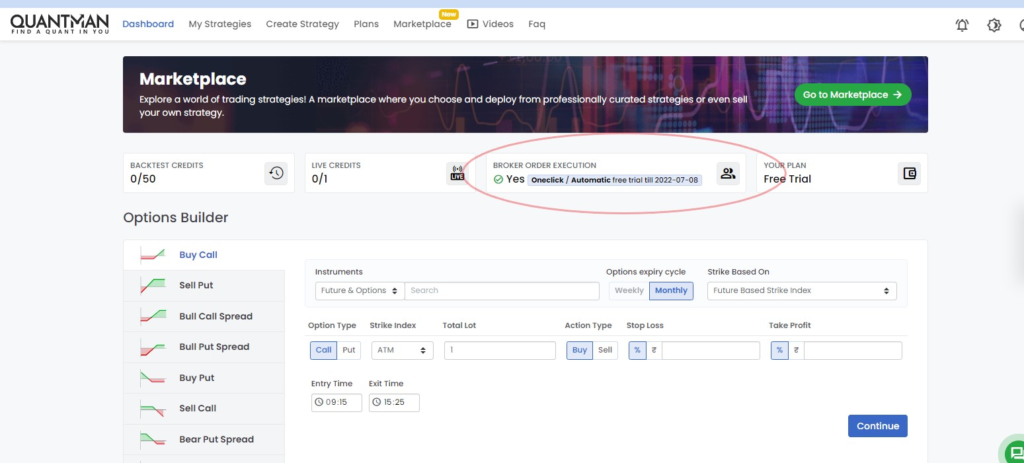
Task: Set Take Profit to percent mode
Action: pyautogui.click(x=779, y=350)
